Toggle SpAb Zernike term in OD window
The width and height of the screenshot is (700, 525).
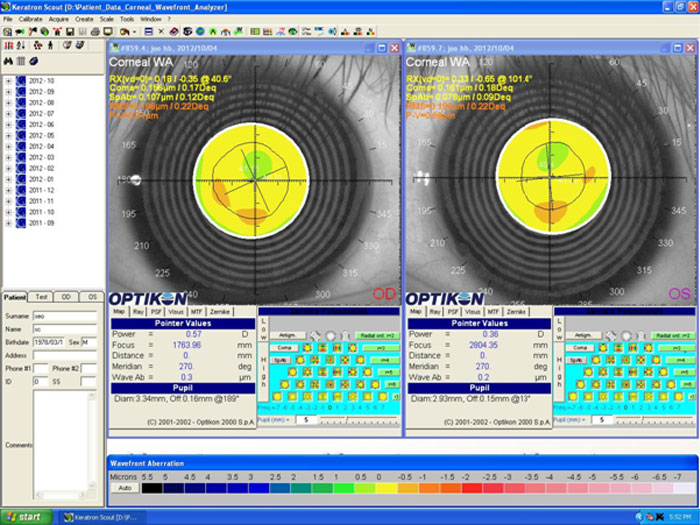coord(280,360)
